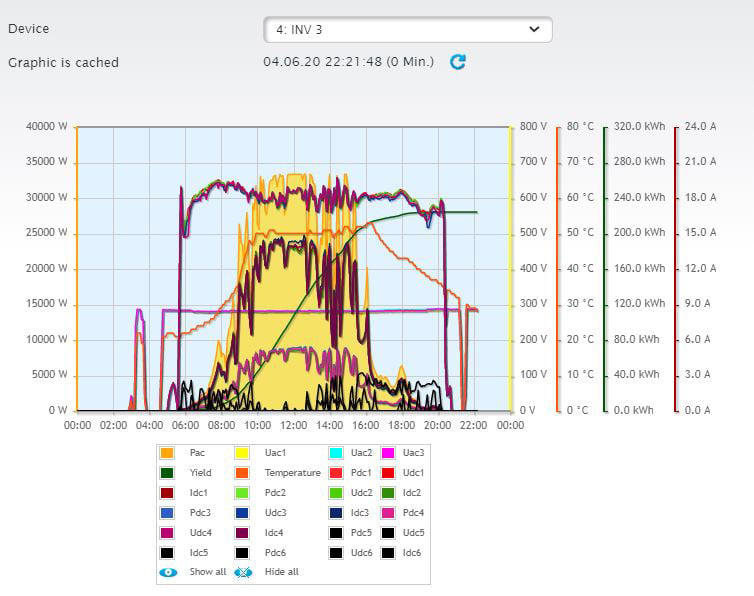This screenshot has width=754, height=596.
Task: Toggle the Uac3 magenta swatch
Action: click(x=388, y=453)
